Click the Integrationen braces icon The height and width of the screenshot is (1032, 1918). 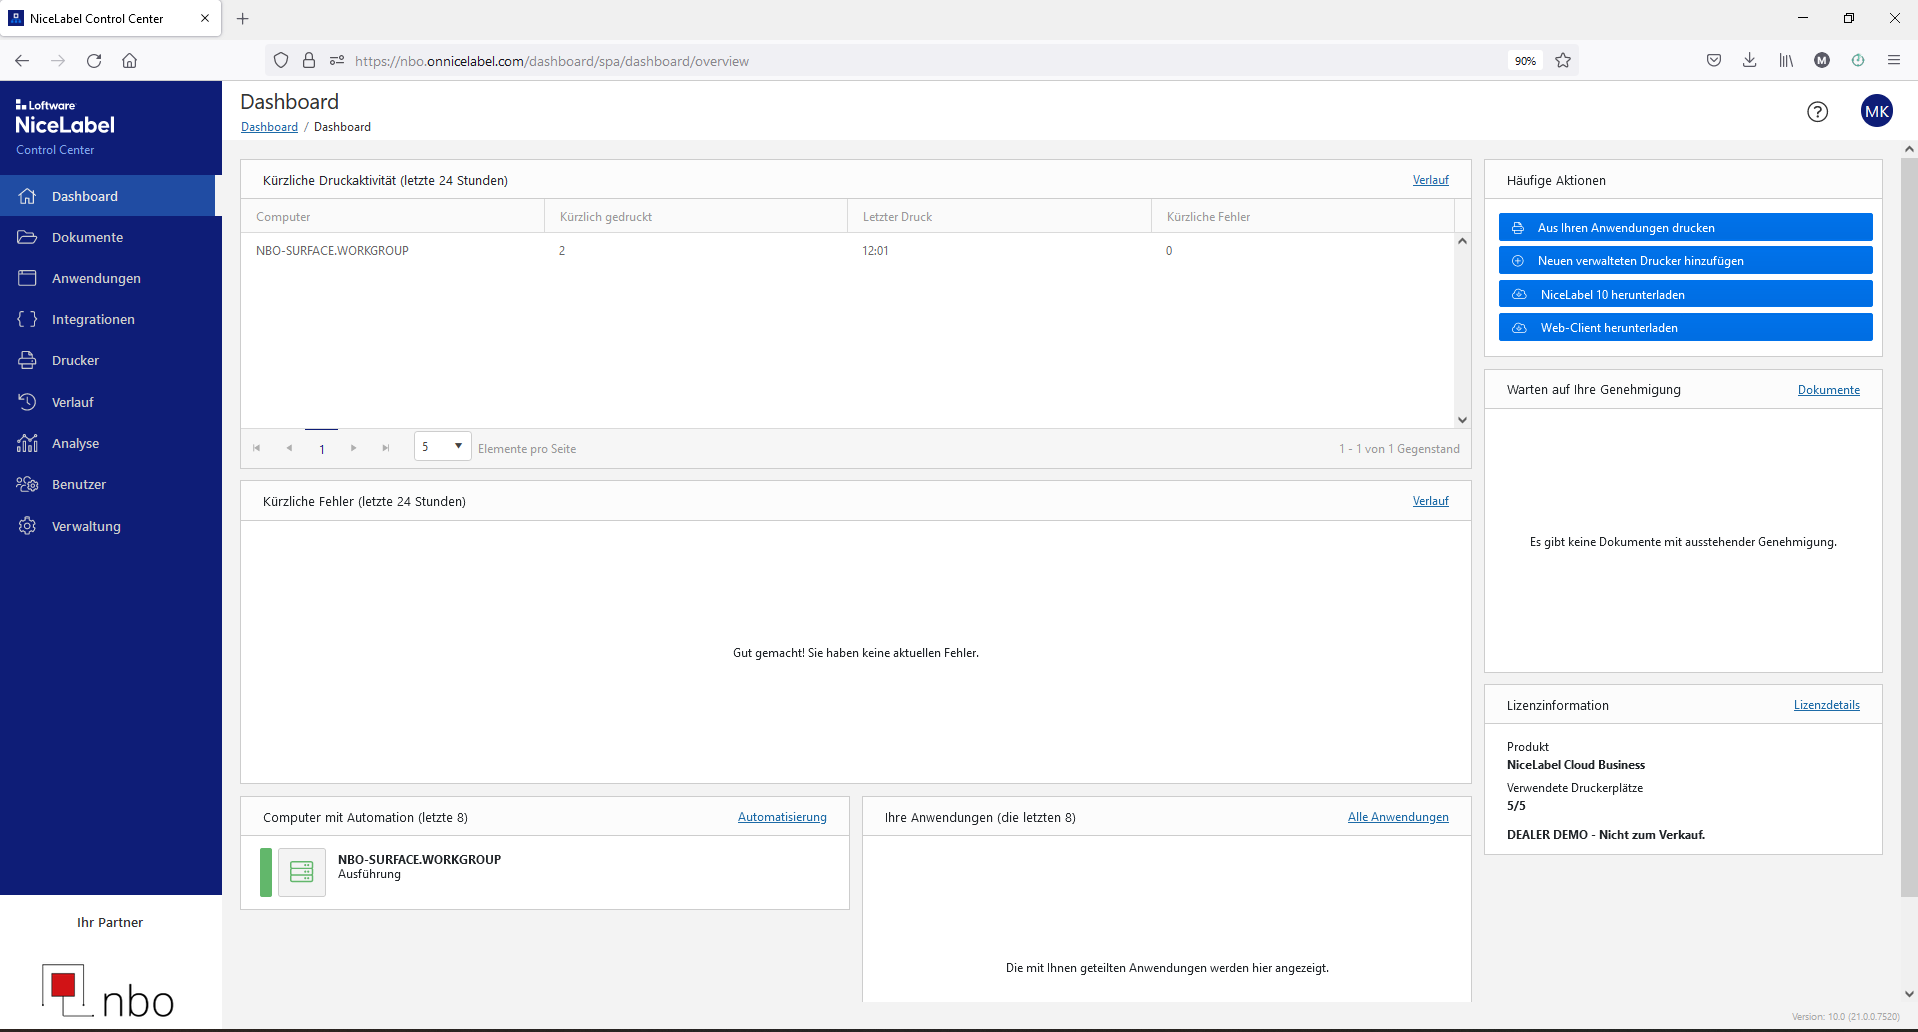tap(27, 319)
